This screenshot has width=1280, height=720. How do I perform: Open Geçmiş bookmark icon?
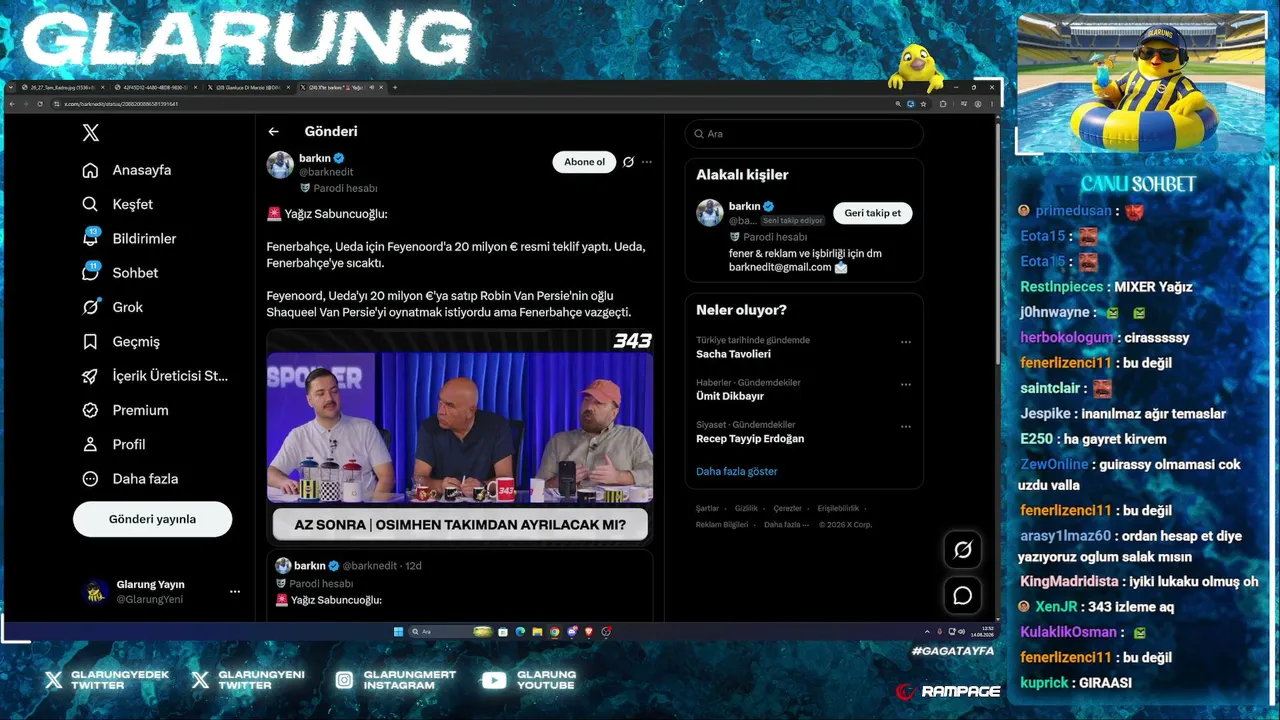point(91,341)
